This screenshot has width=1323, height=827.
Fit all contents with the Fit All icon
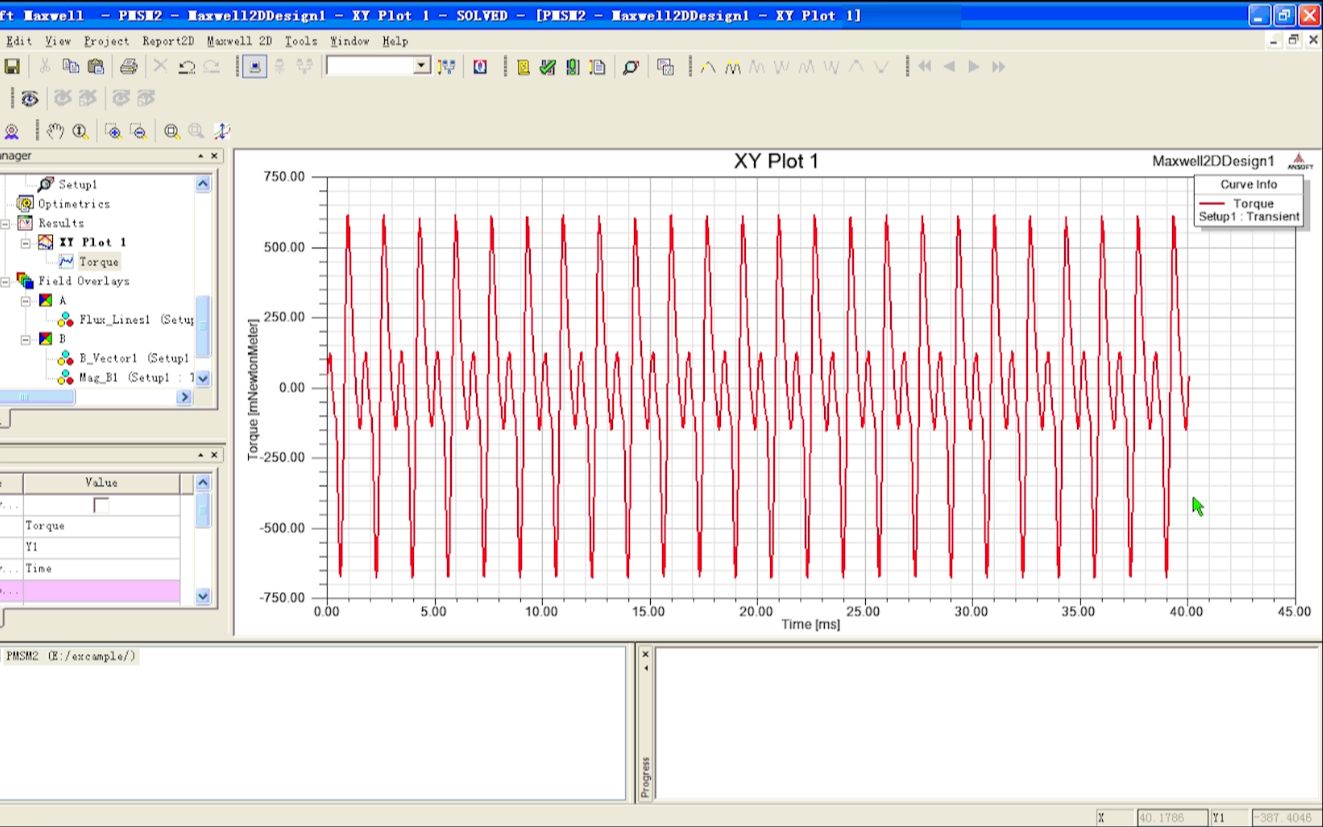(x=172, y=131)
